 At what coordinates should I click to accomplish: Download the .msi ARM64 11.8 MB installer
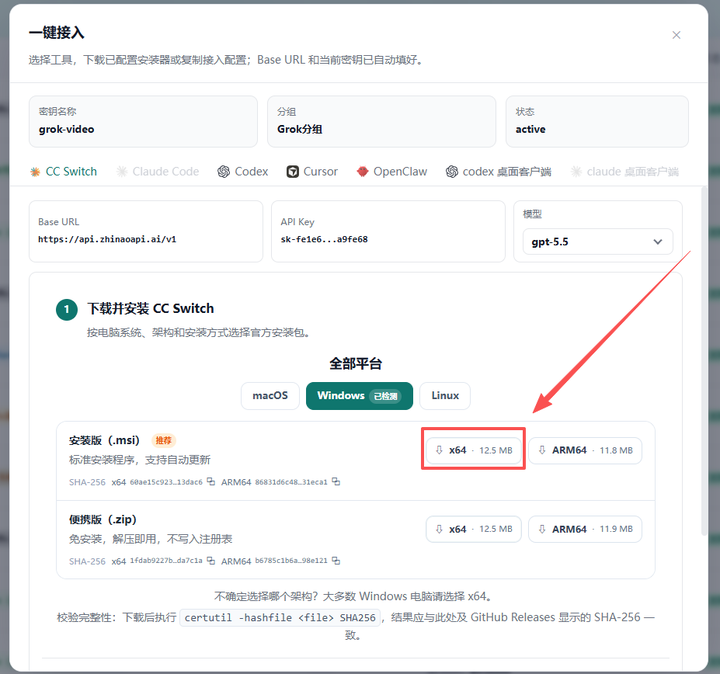click(585, 450)
